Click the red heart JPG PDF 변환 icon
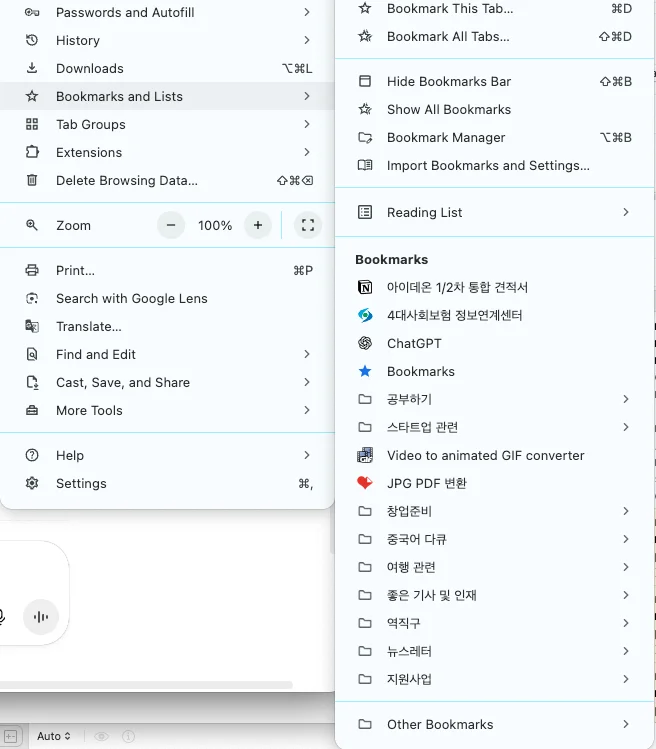The image size is (656, 749). (365, 483)
